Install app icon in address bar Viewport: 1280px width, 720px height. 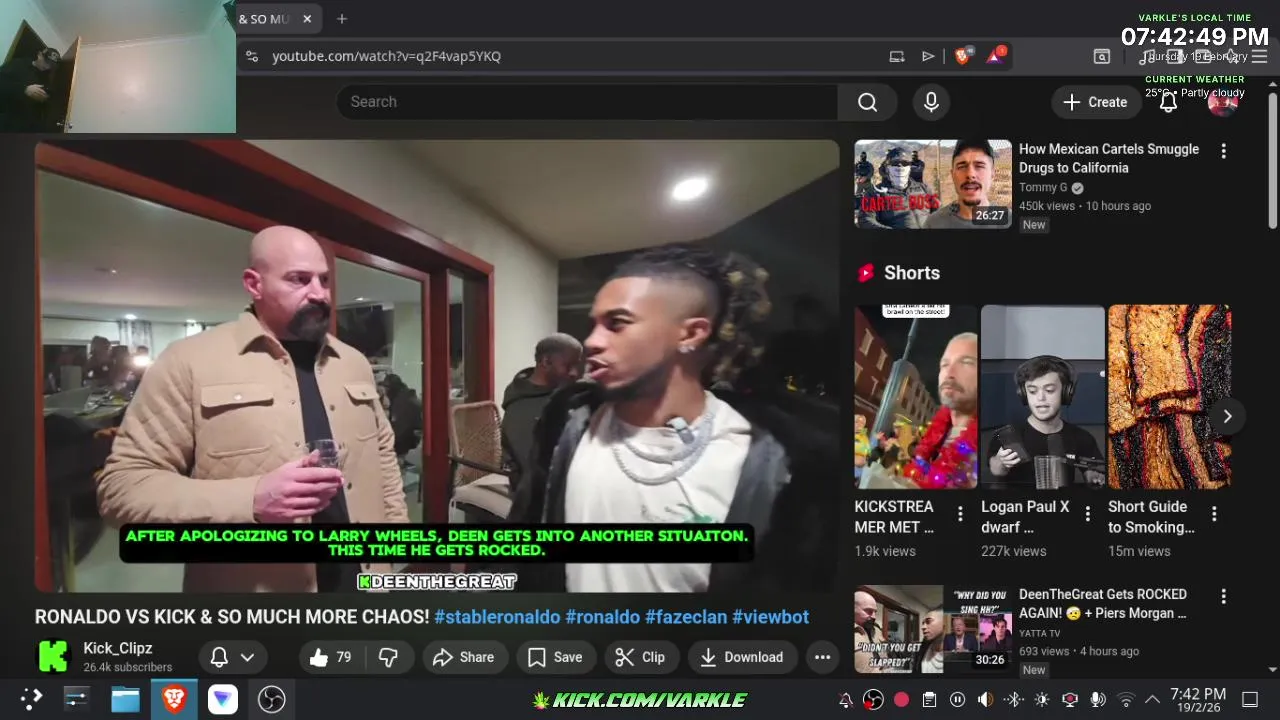pyautogui.click(x=897, y=56)
